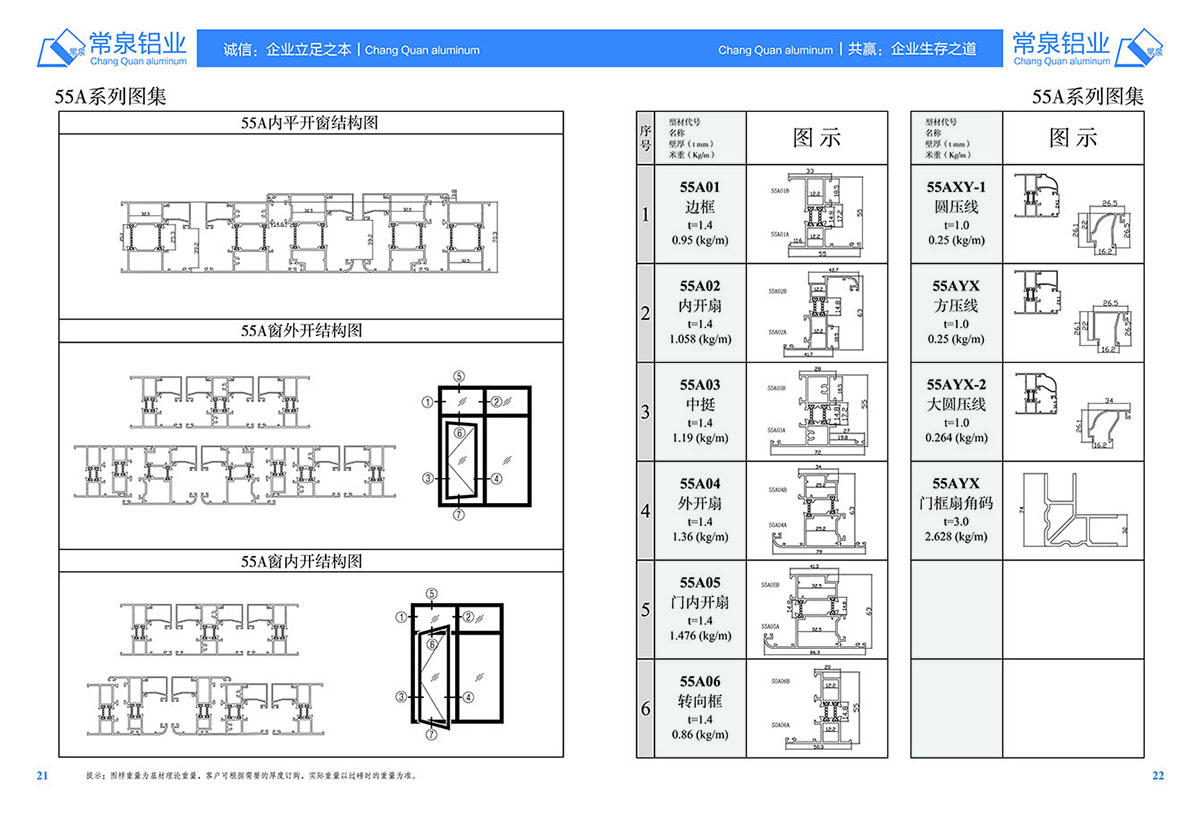Open the 55A03 中挺 section drawing
1200x816 pixels.
[817, 412]
